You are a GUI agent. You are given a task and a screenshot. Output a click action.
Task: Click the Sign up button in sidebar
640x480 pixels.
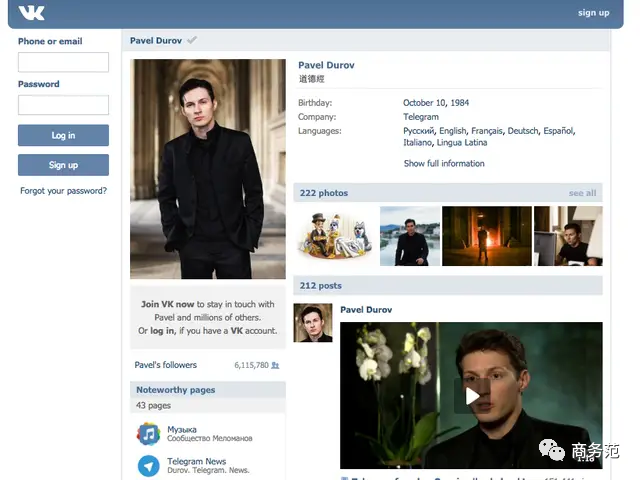(63, 165)
